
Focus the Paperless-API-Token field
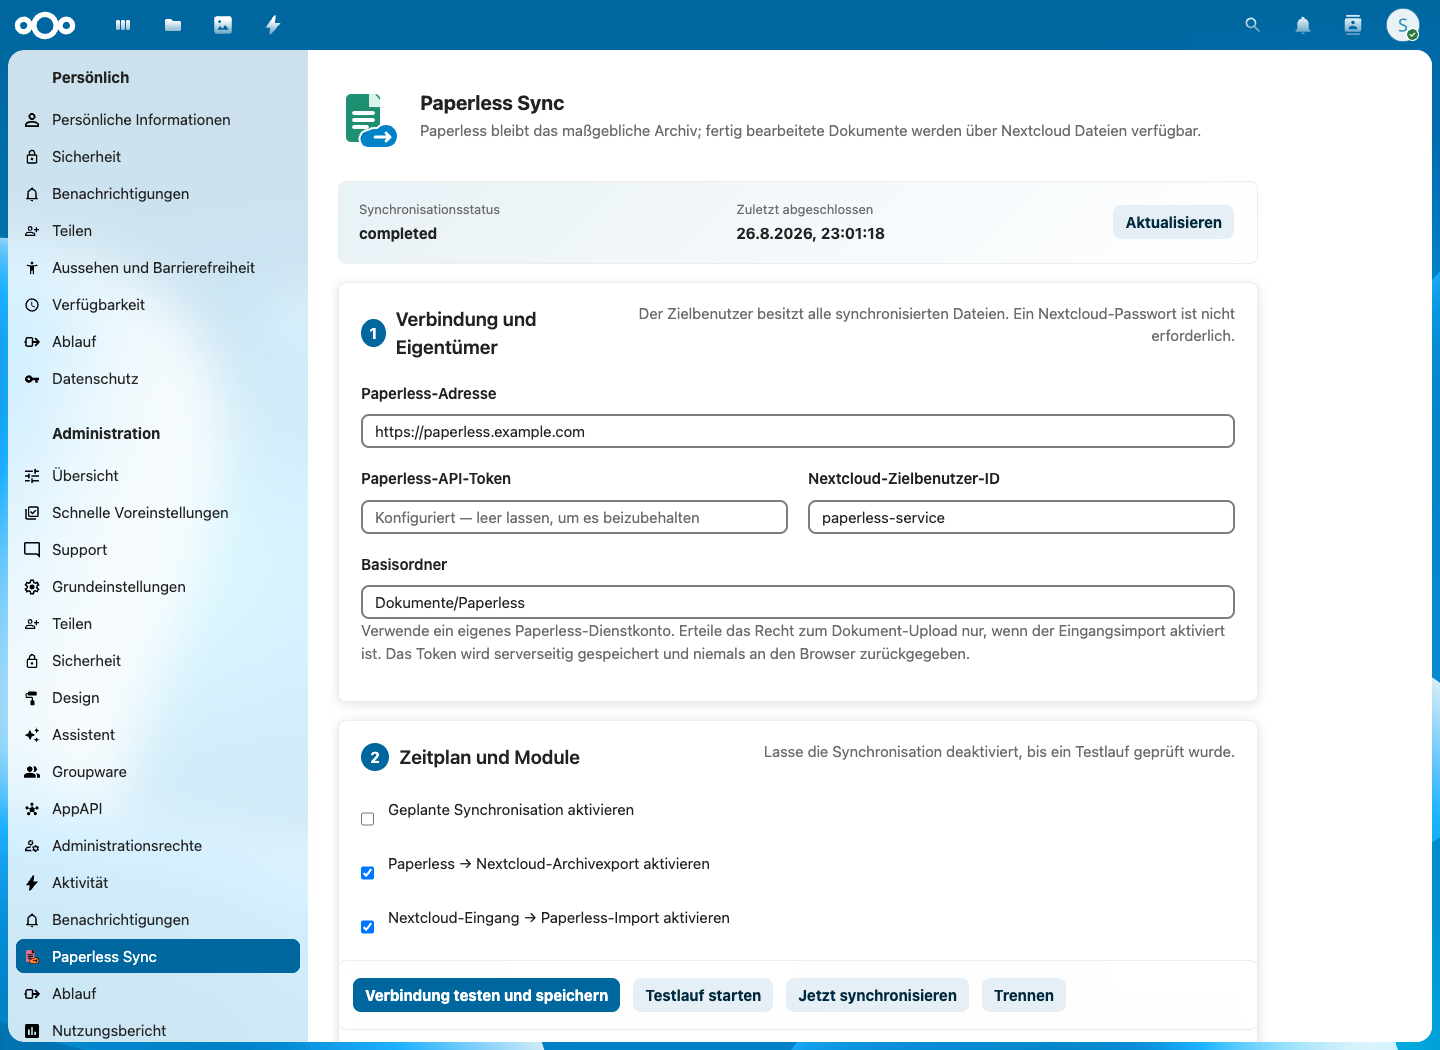point(574,517)
